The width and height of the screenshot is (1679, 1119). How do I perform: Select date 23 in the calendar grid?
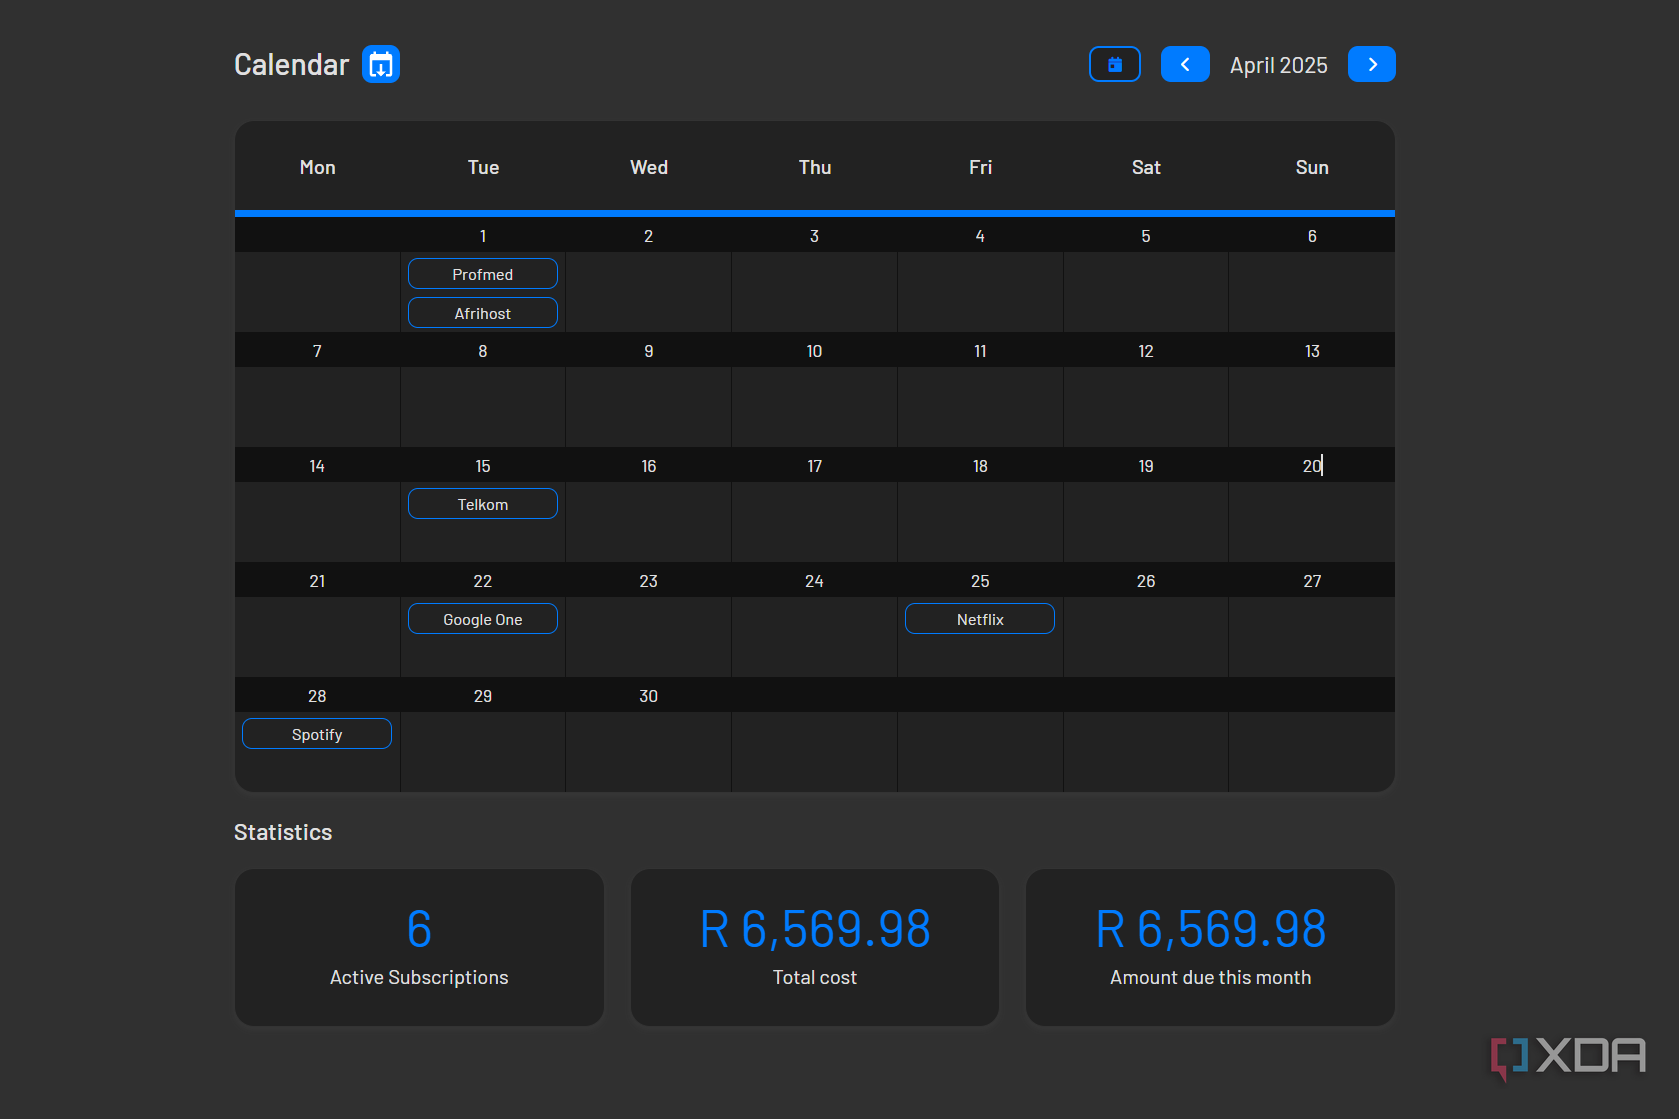(649, 581)
